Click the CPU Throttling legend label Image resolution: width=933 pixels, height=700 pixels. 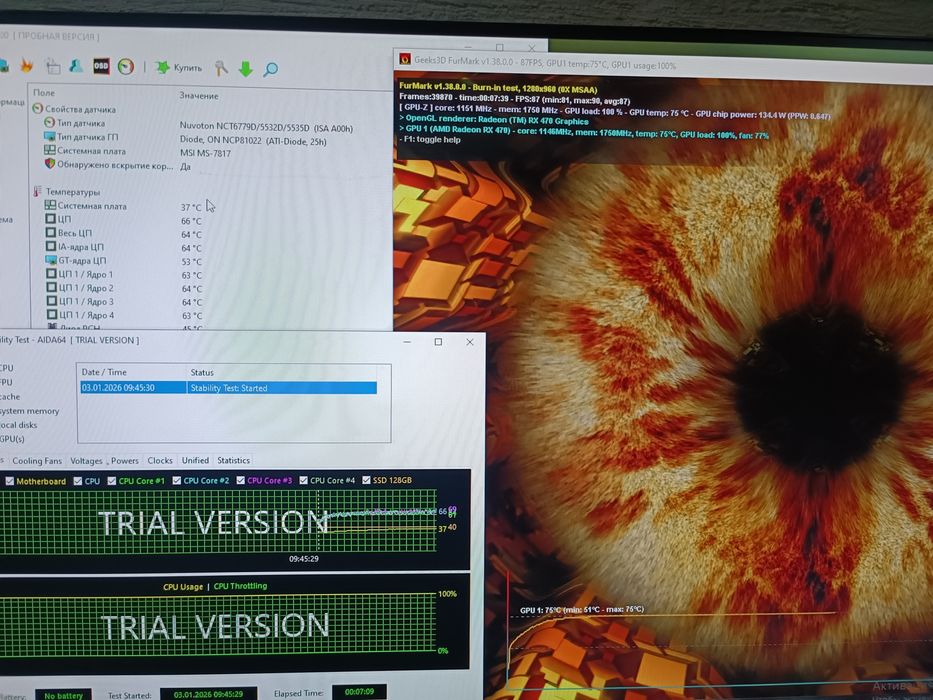tap(240, 586)
